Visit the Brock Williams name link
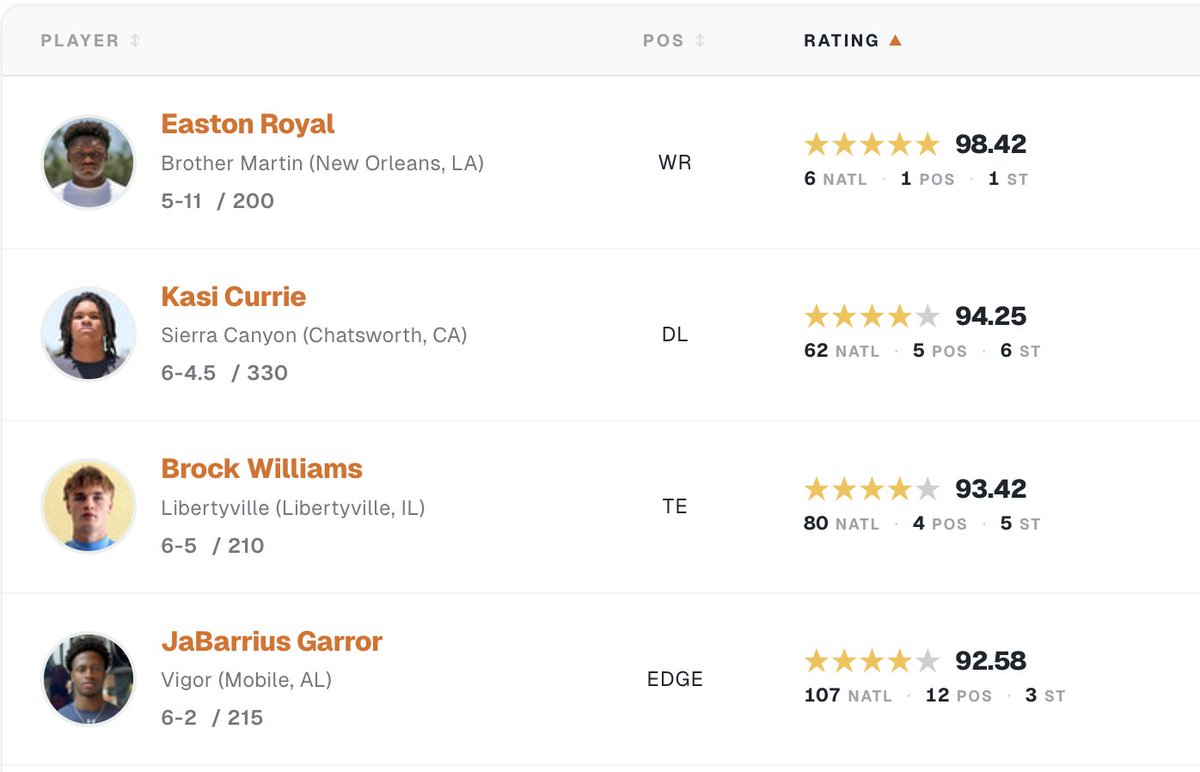Image resolution: width=1200 pixels, height=772 pixels. coord(262,468)
